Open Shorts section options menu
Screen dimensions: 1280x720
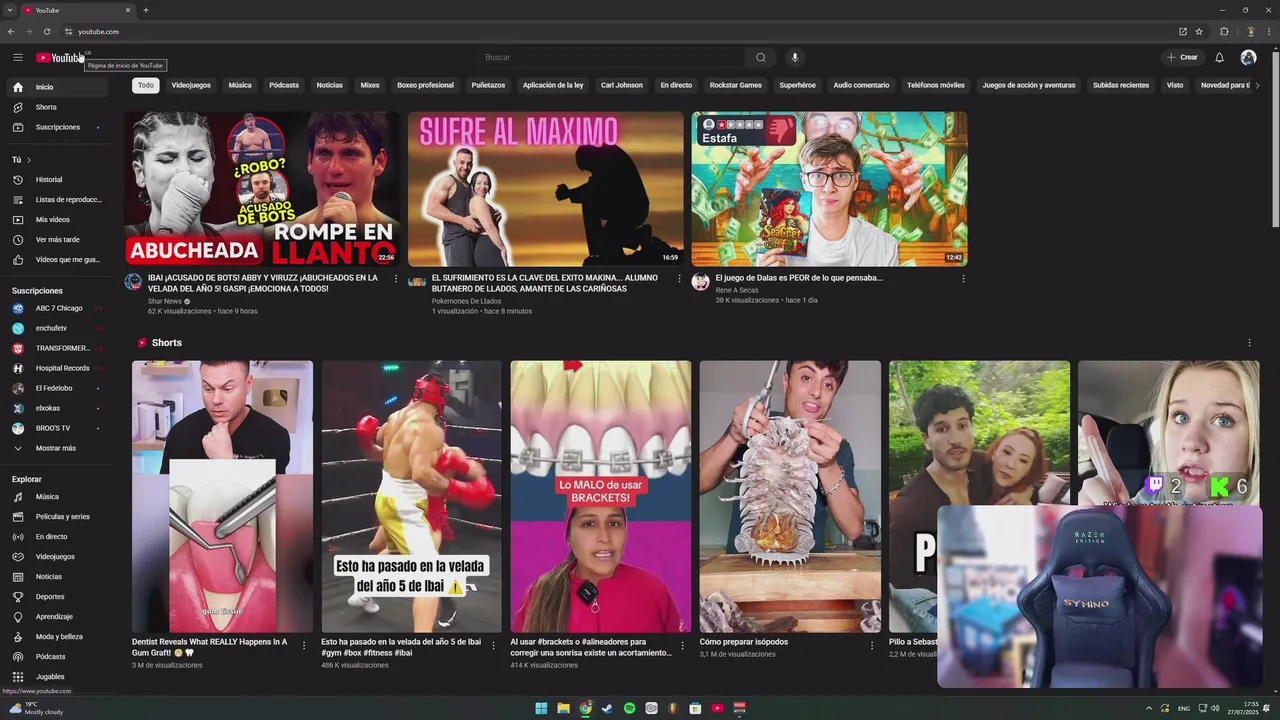click(1249, 343)
